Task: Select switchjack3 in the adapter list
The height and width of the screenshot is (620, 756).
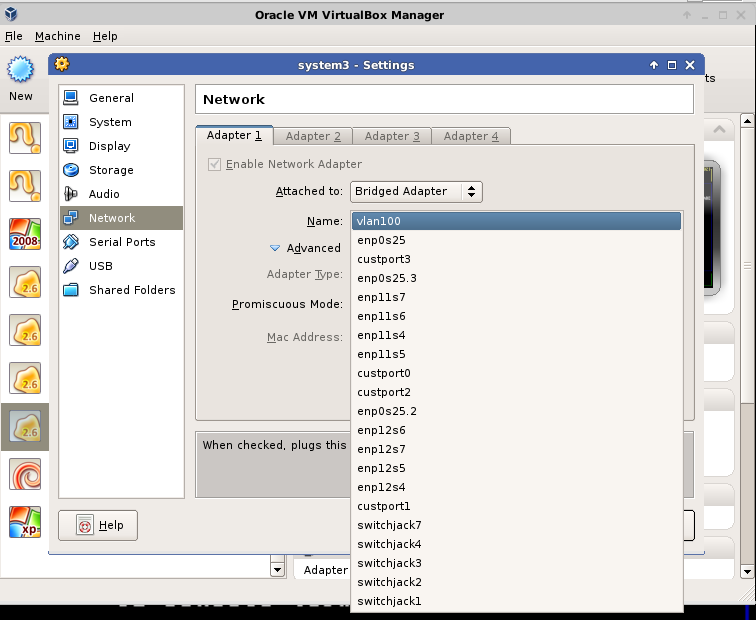Action: click(516, 563)
